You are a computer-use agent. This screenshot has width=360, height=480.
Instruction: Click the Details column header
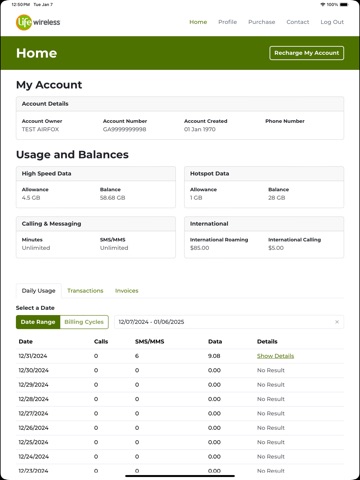click(x=267, y=342)
